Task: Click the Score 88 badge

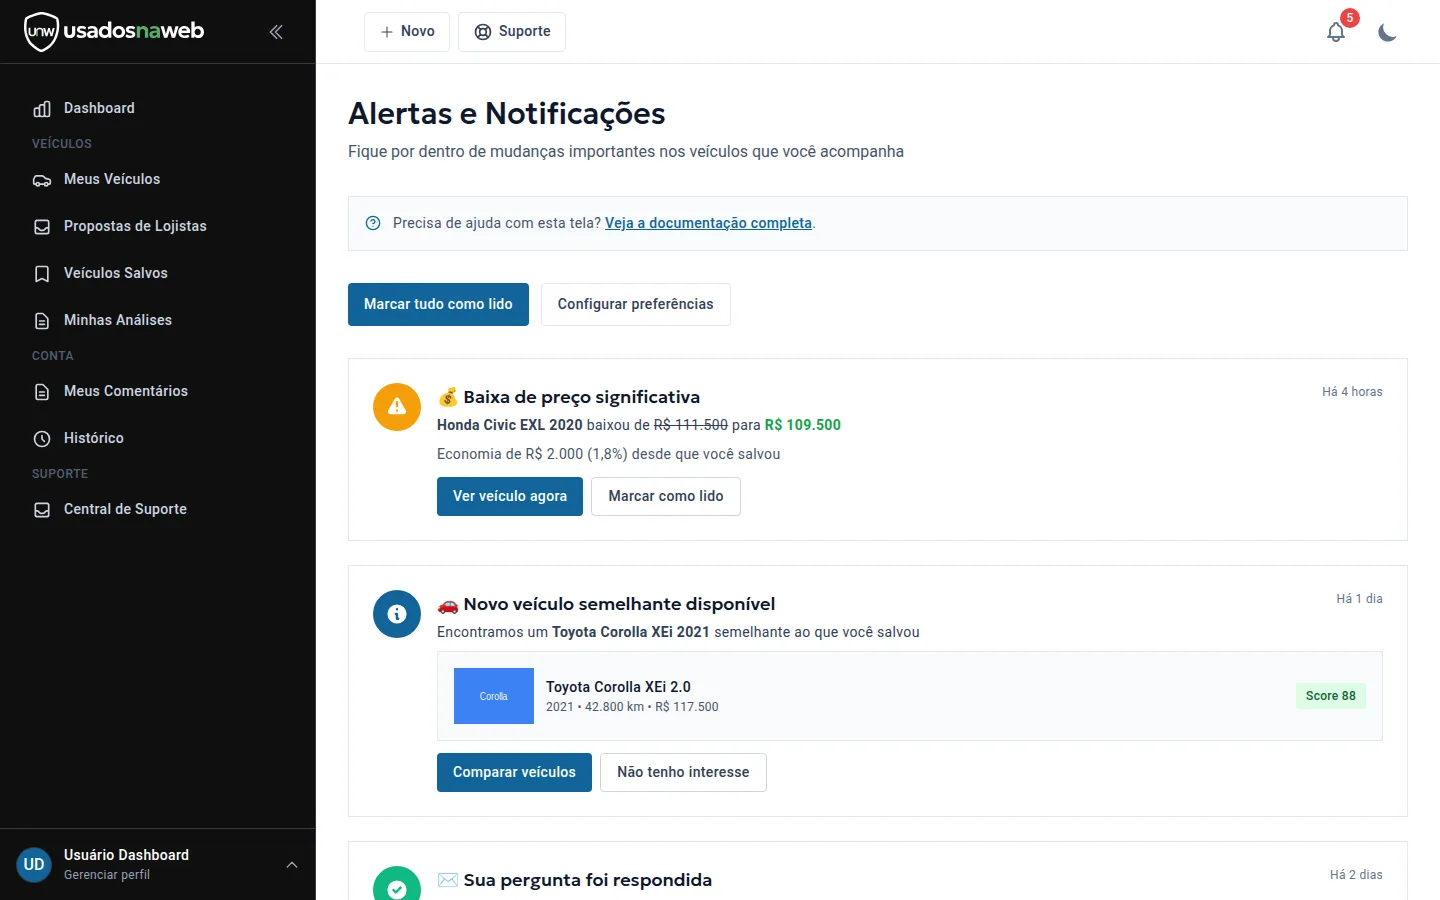Action: (1331, 696)
